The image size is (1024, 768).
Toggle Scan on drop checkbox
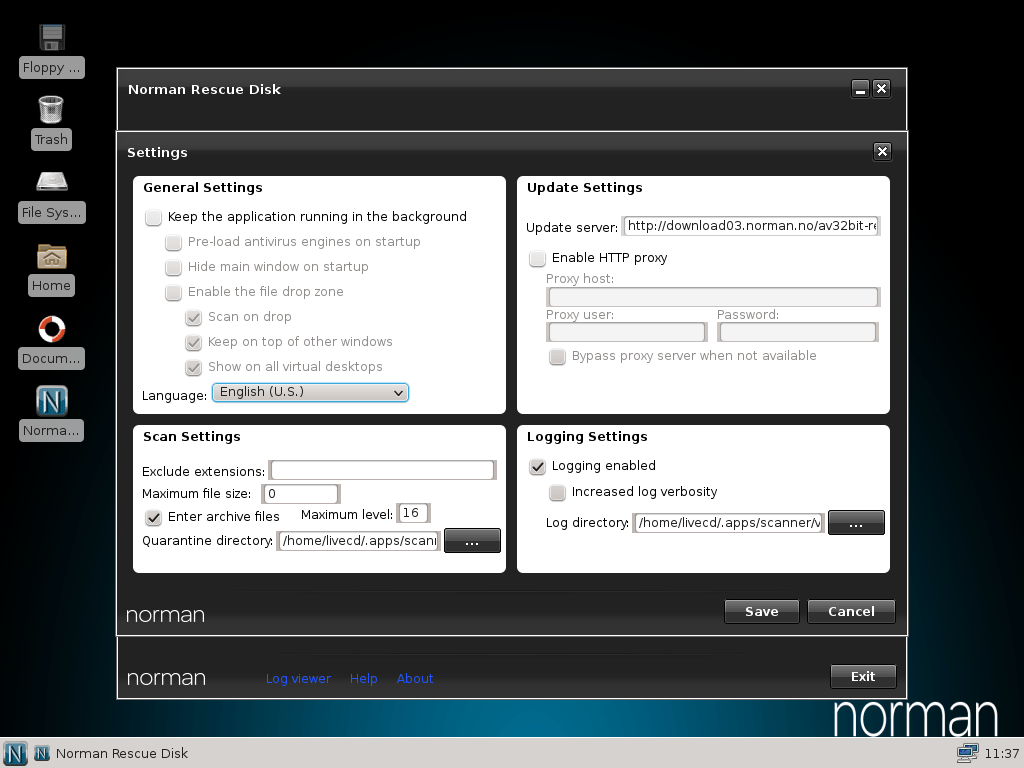[194, 317]
